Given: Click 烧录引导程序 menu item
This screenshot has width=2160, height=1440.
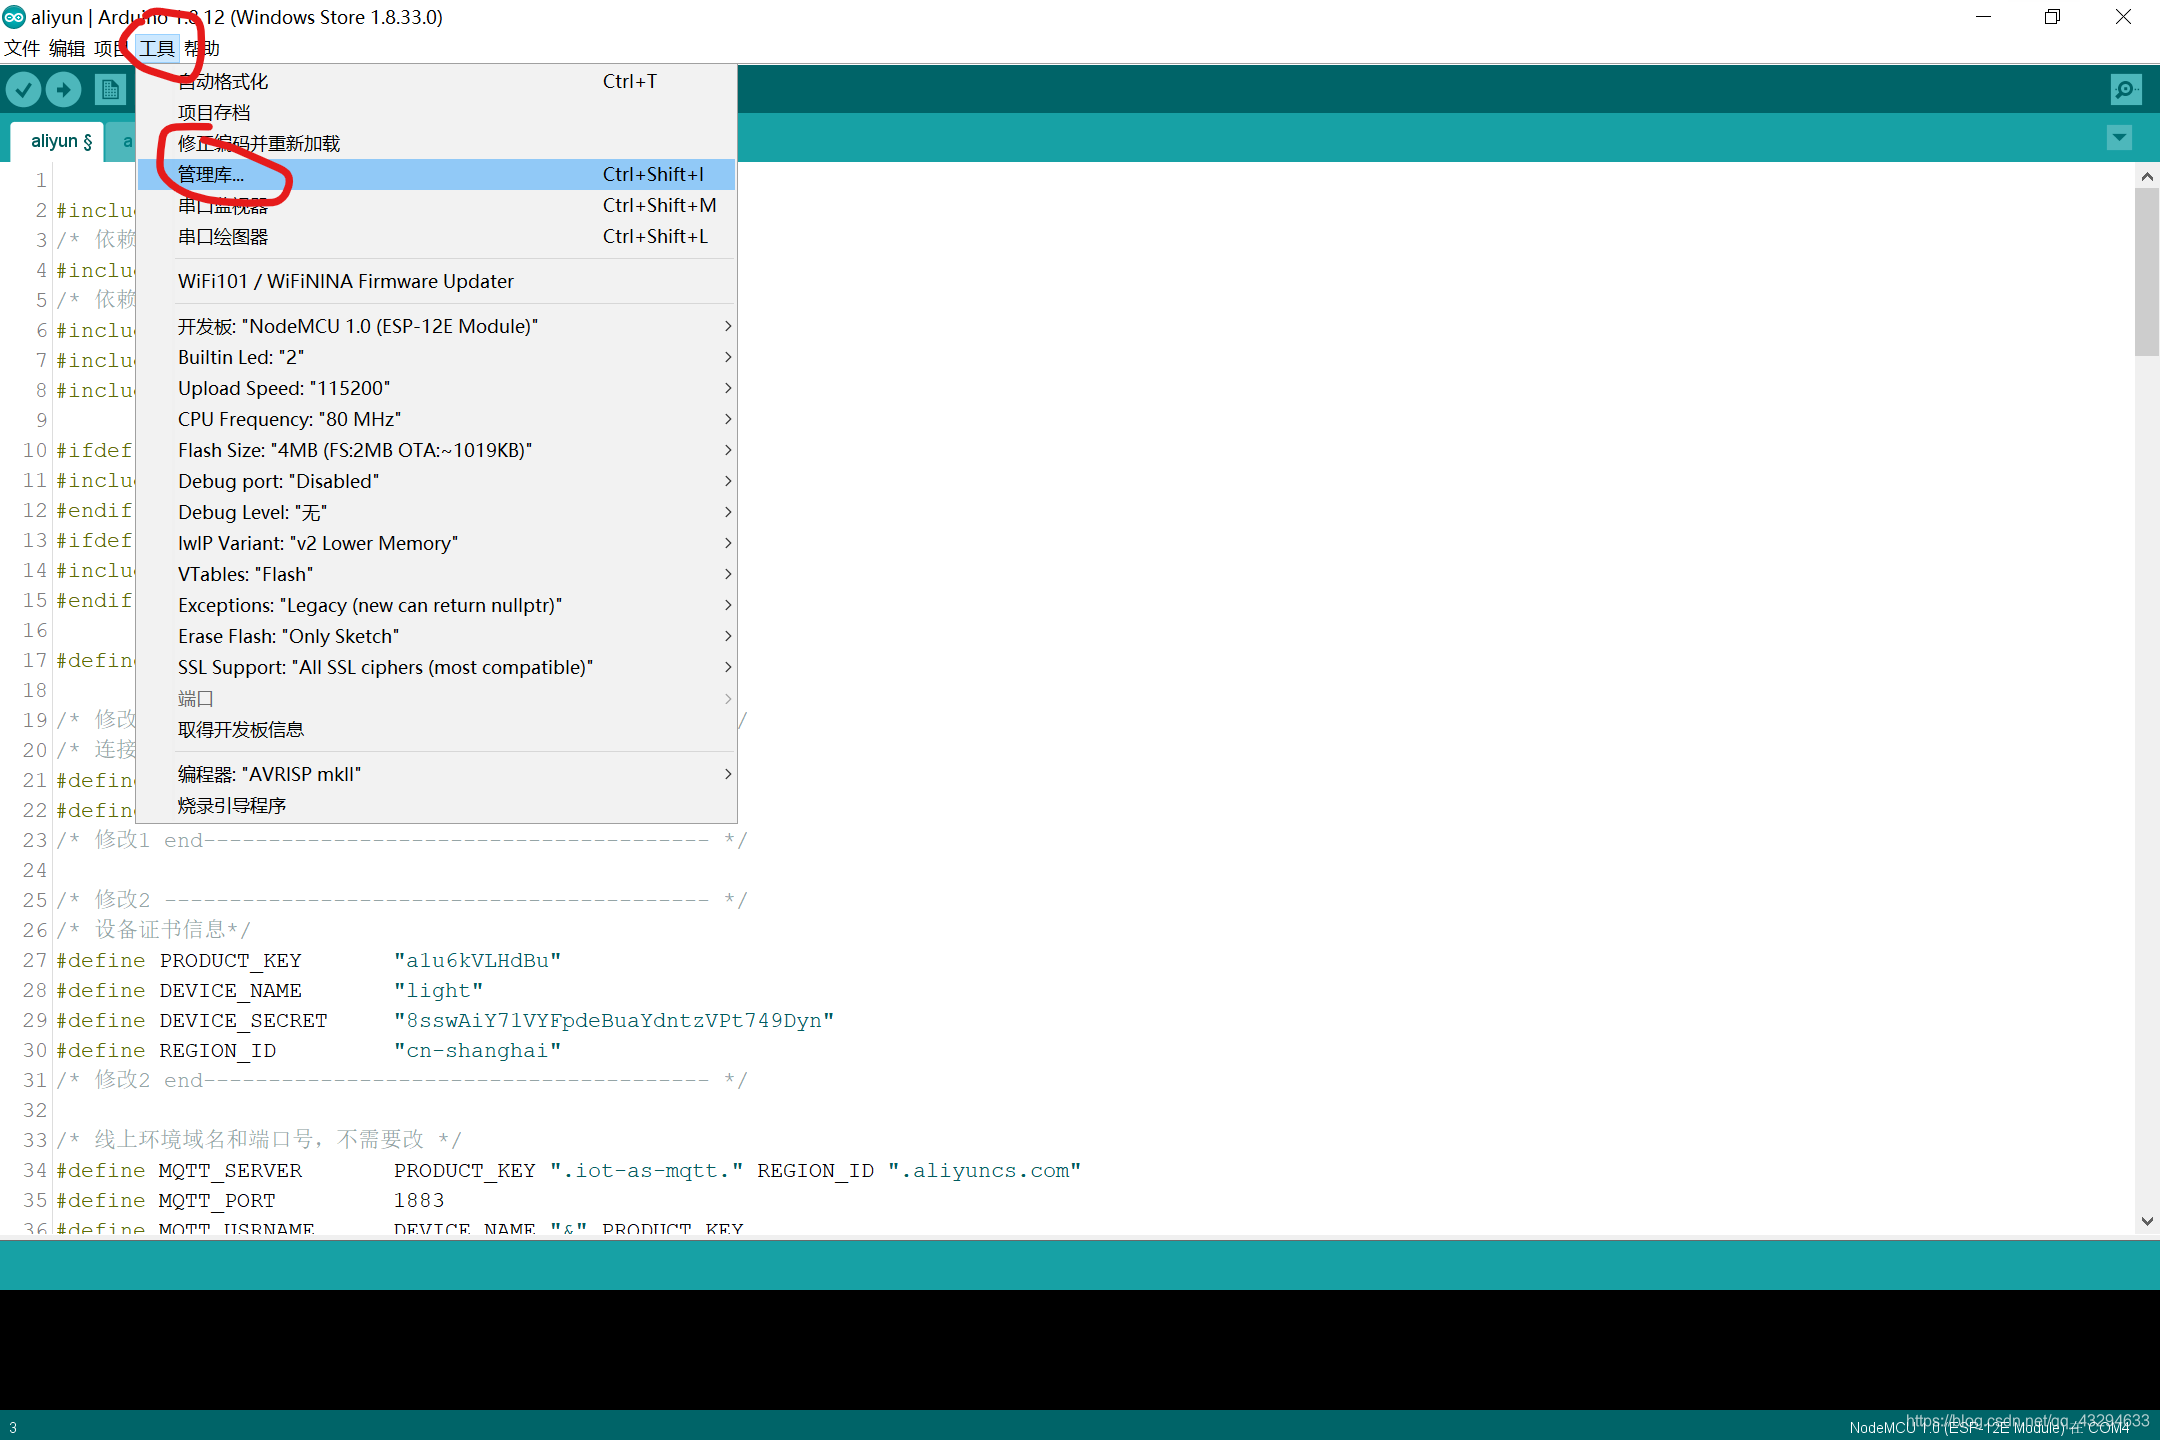Looking at the screenshot, I should coord(232,805).
